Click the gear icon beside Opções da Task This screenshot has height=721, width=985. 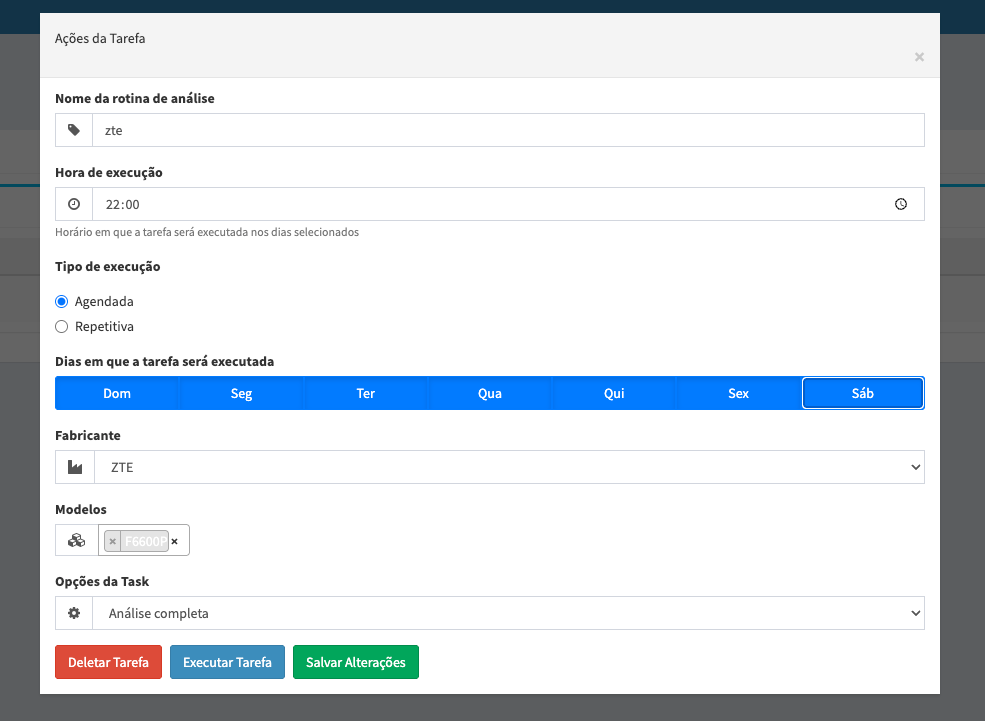(74, 613)
